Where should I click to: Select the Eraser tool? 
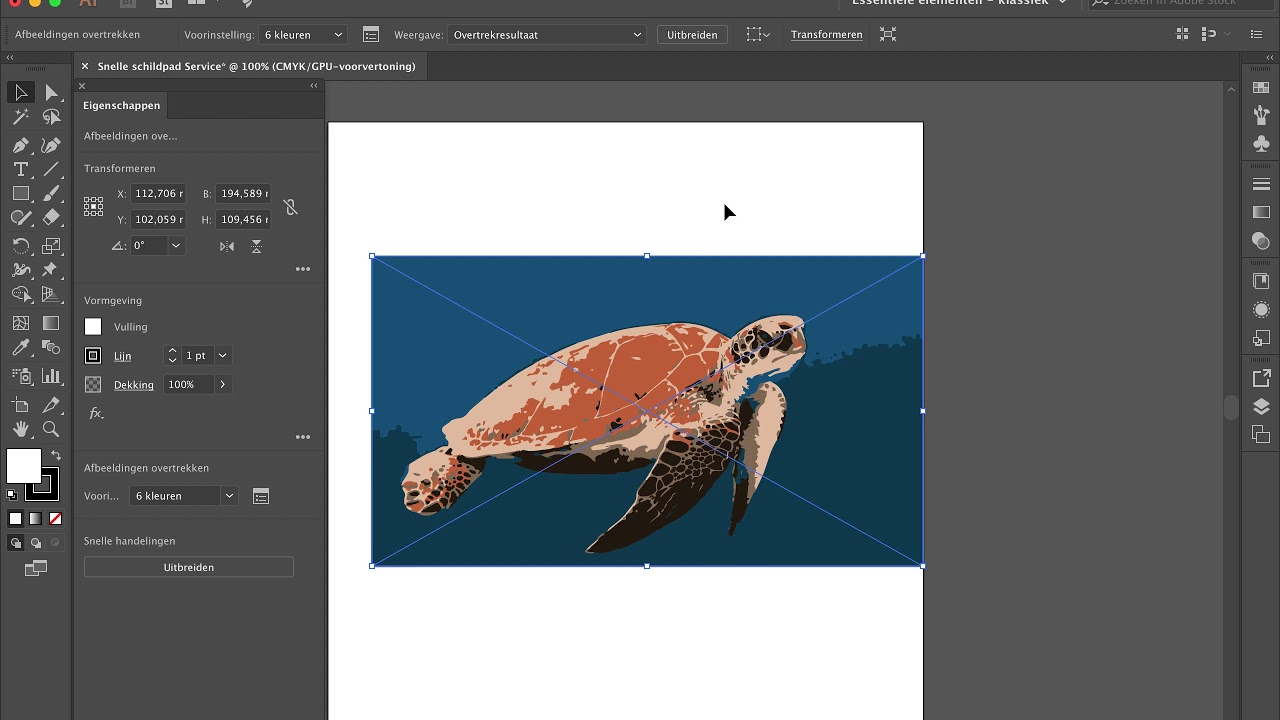(51, 218)
